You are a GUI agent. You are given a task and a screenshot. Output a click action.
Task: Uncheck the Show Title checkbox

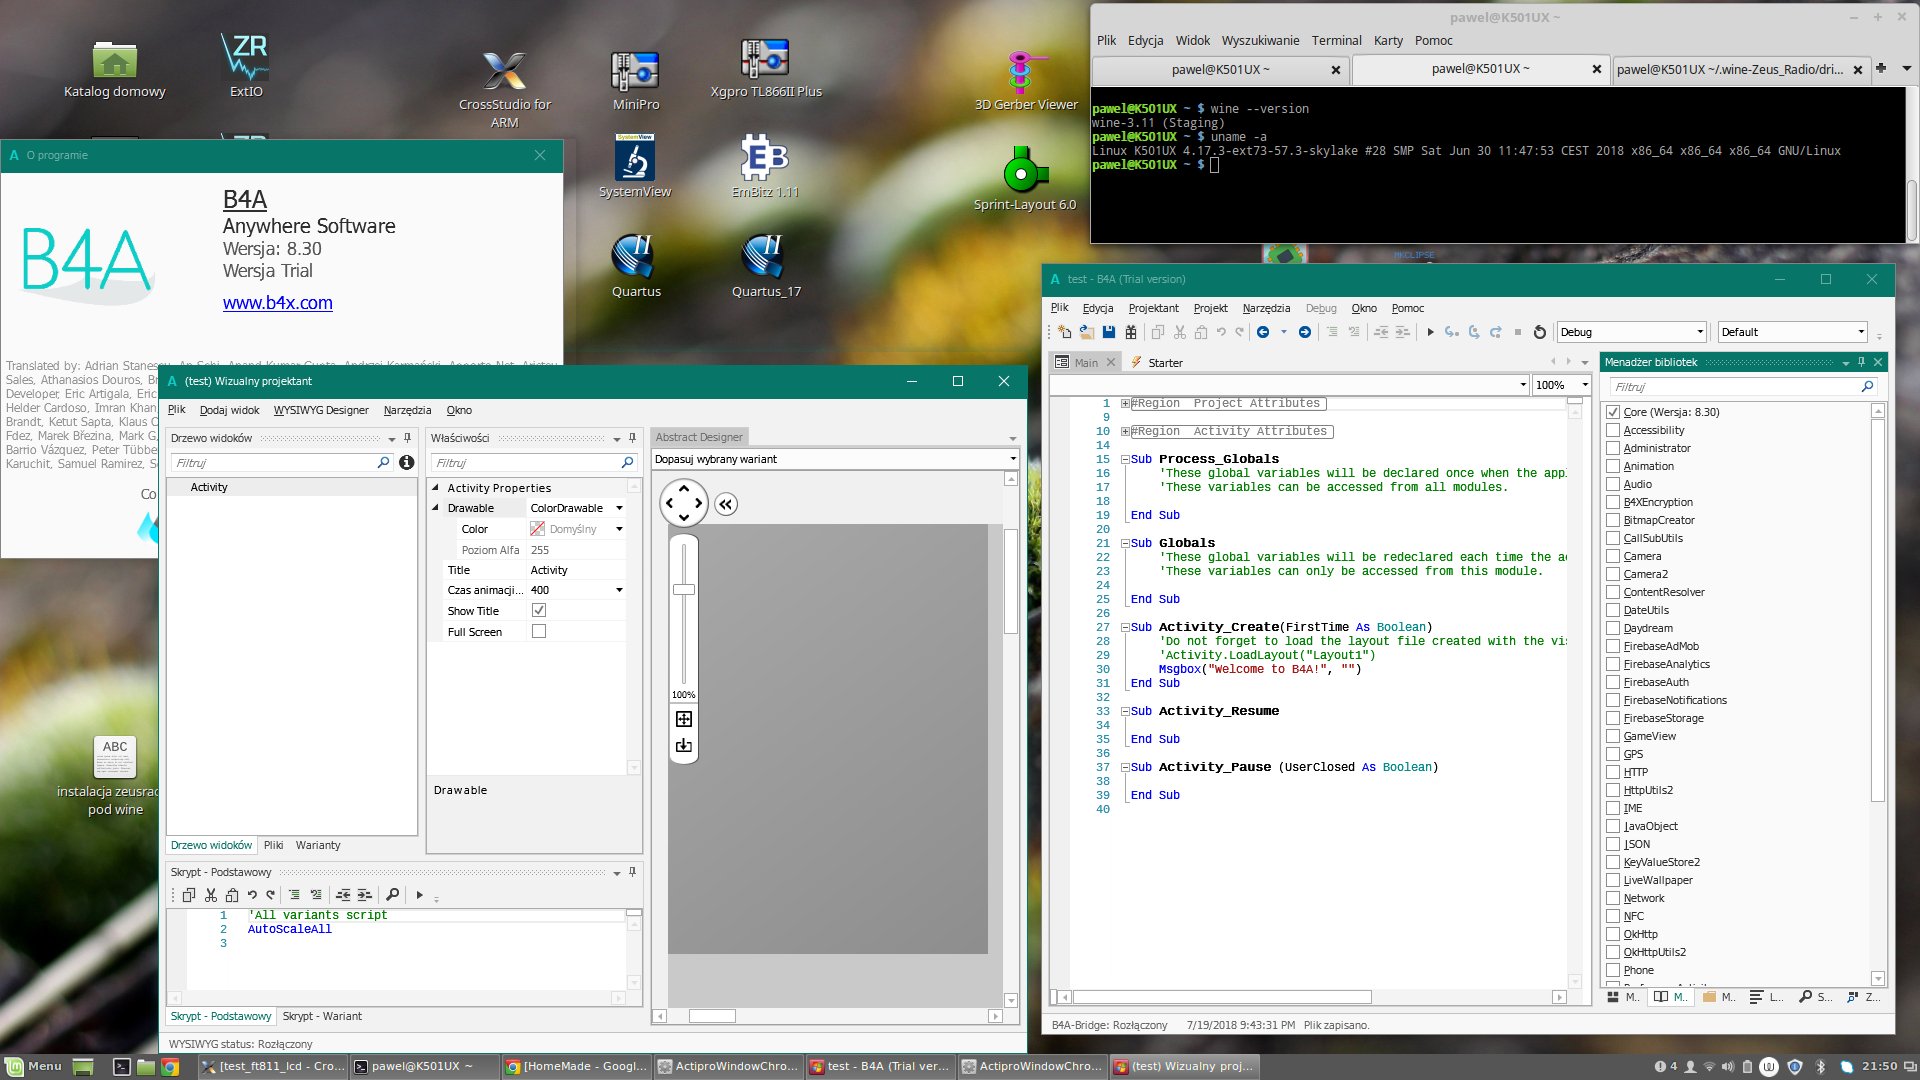tap(539, 610)
